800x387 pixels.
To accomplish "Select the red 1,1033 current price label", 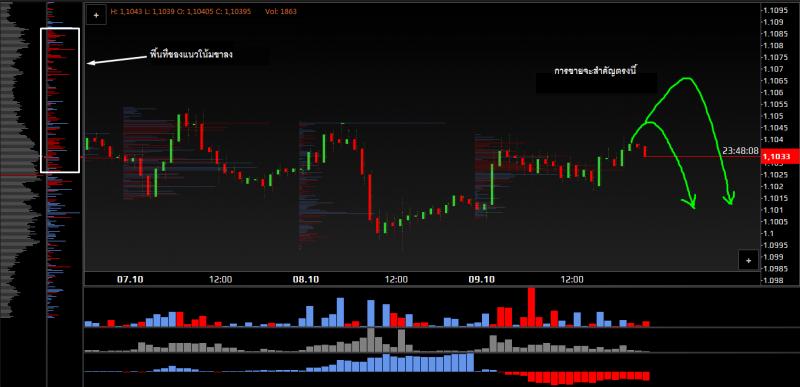I will point(780,157).
